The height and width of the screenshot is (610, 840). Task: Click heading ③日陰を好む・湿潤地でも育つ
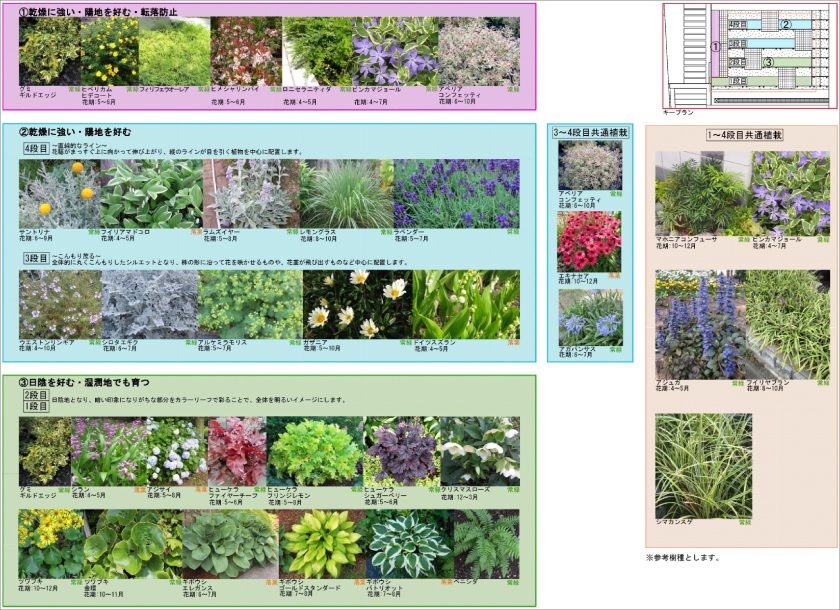point(84,382)
